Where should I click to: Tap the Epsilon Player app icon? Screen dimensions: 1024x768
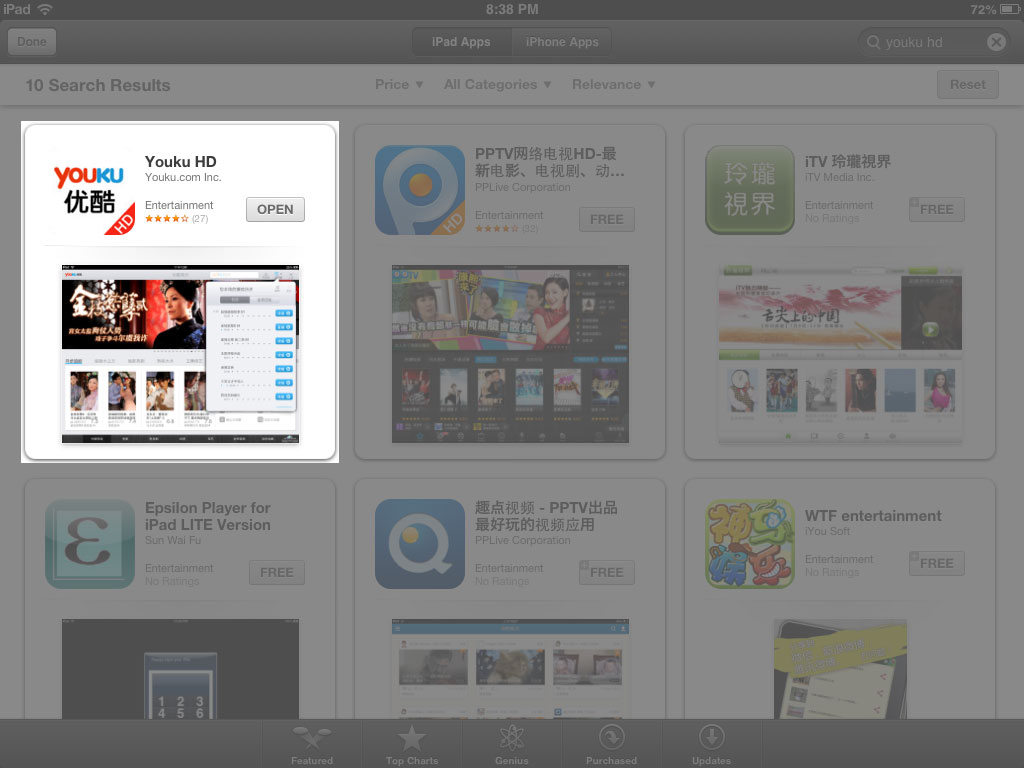click(90, 544)
